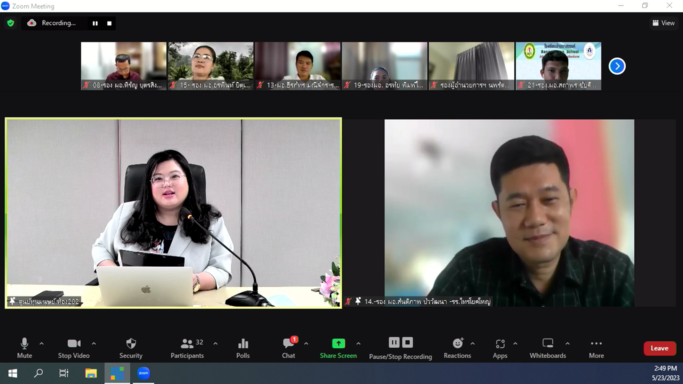Expand video options arrow beside Stop Video

click(x=94, y=344)
